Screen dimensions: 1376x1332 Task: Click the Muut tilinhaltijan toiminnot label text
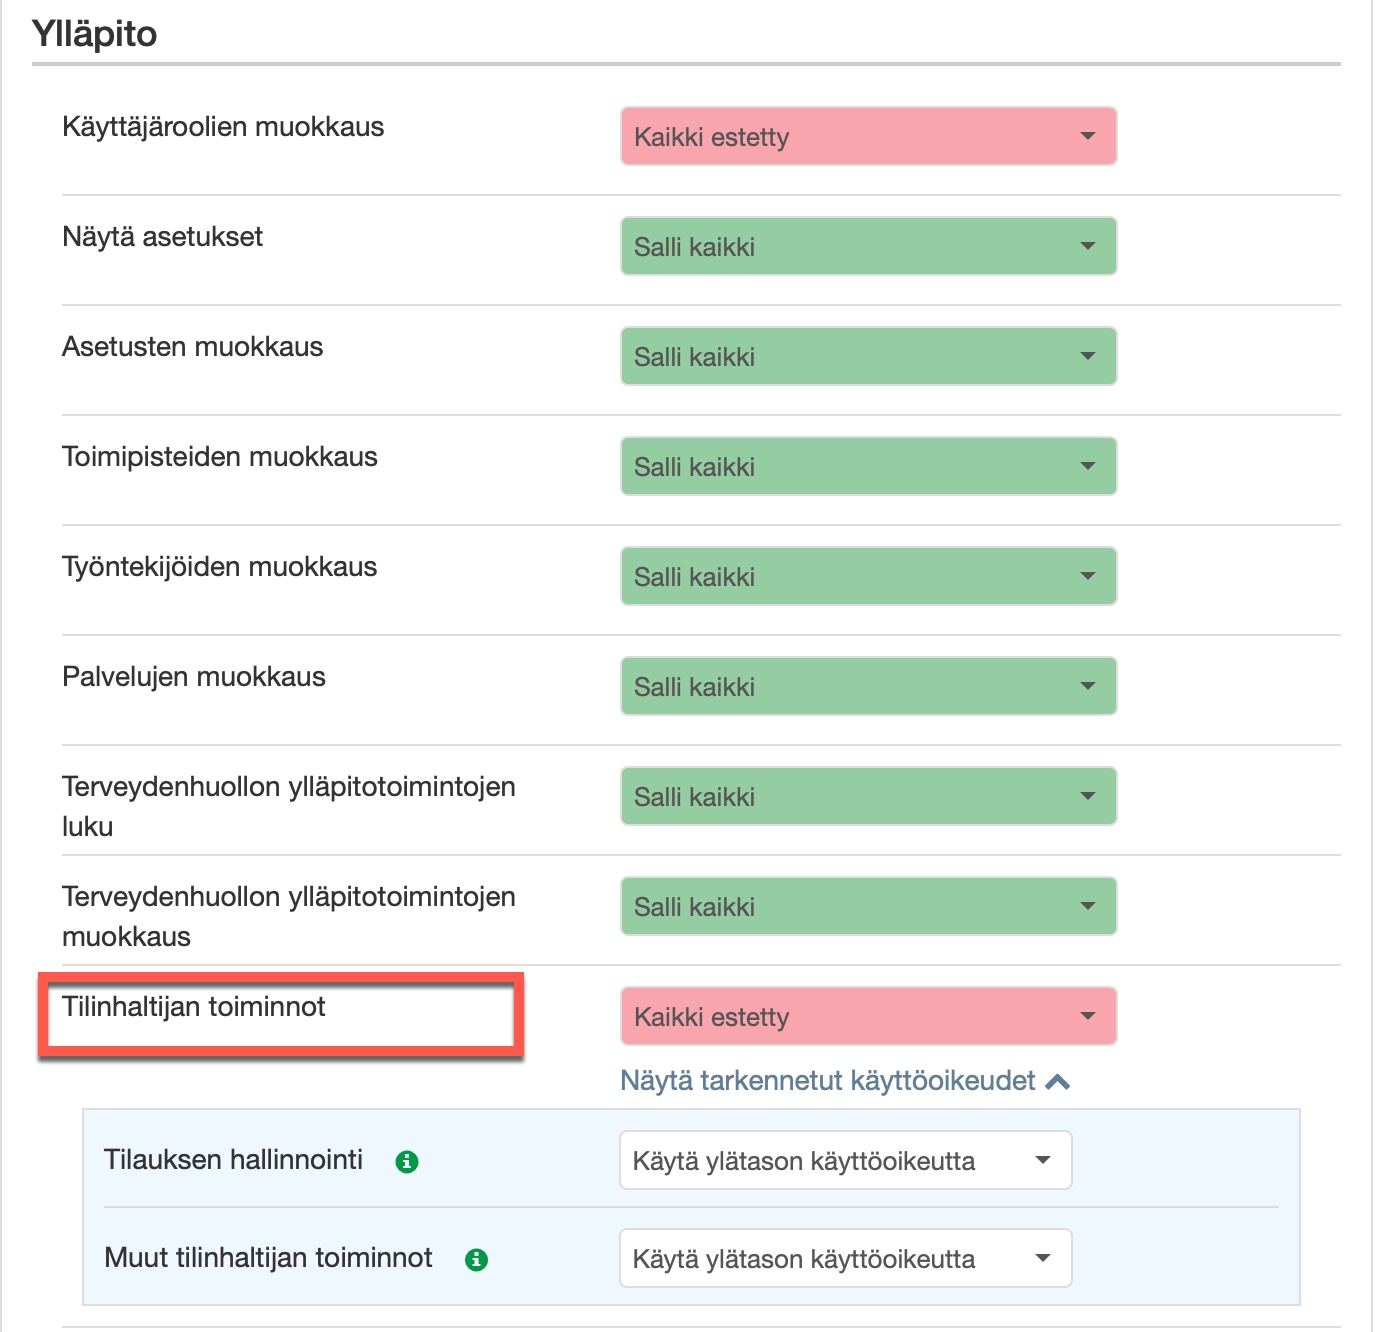pyautogui.click(x=268, y=1258)
